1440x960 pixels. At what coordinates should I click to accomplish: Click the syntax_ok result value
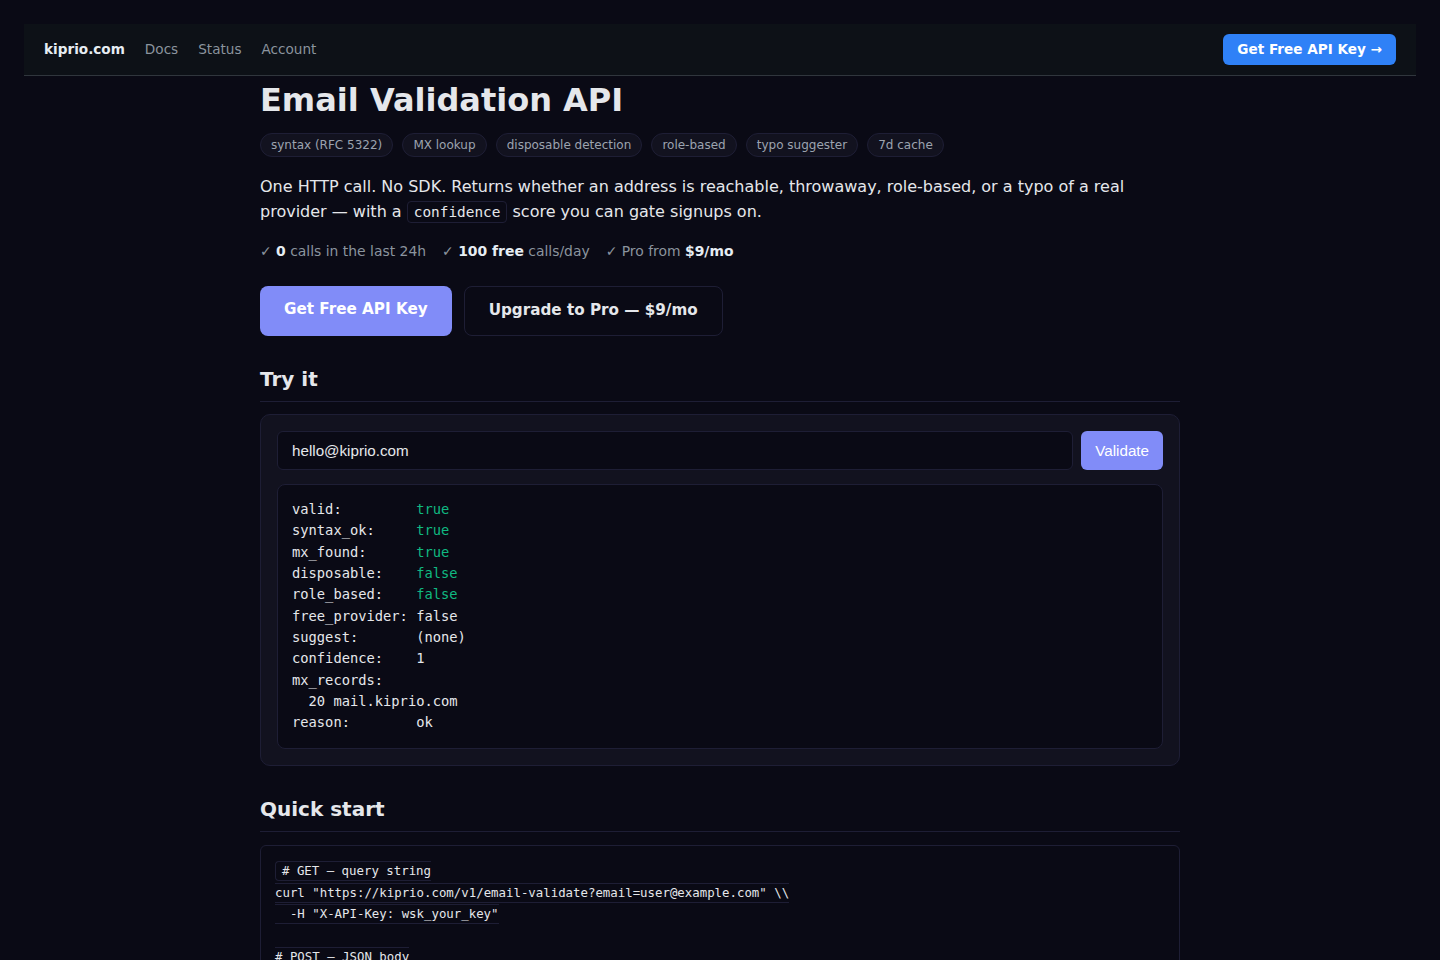433,530
